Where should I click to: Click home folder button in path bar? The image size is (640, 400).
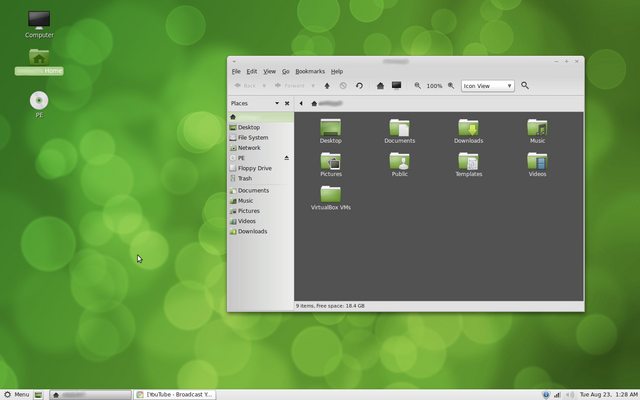click(326, 103)
